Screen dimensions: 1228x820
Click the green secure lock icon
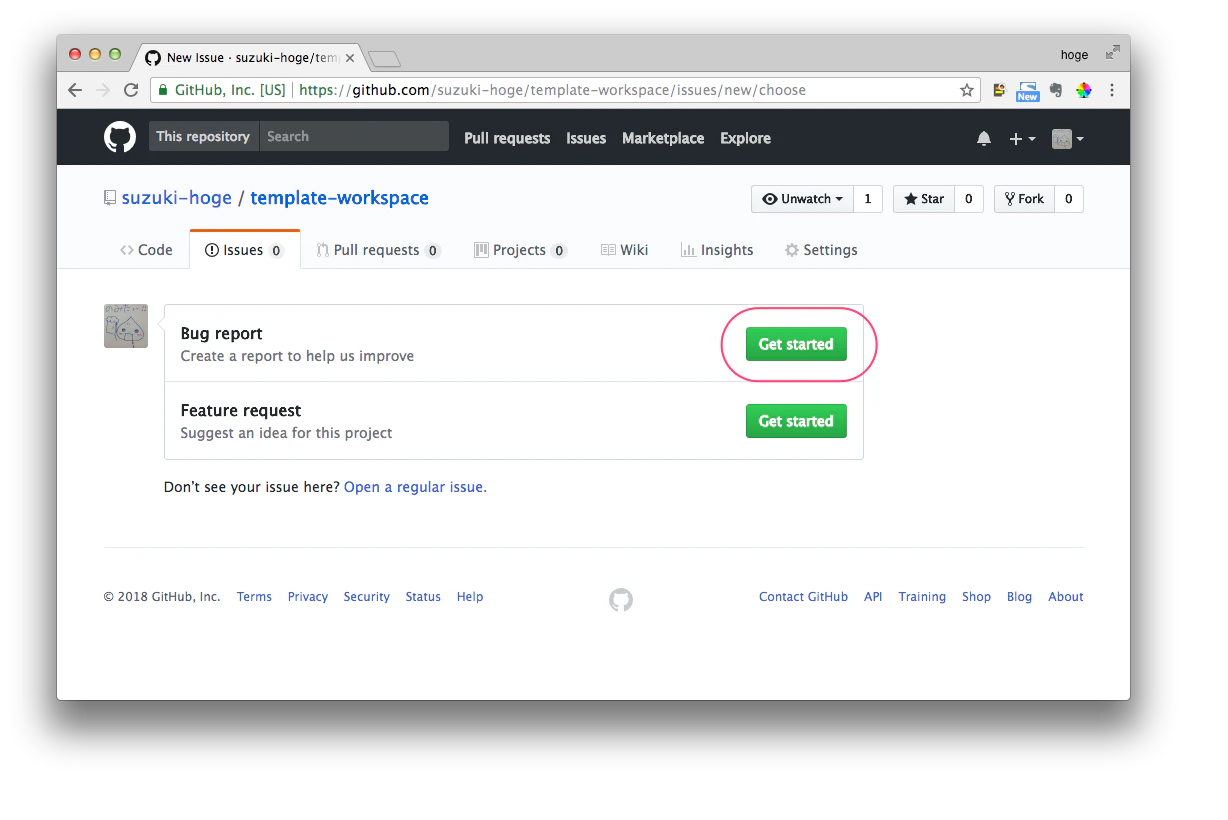pos(163,90)
